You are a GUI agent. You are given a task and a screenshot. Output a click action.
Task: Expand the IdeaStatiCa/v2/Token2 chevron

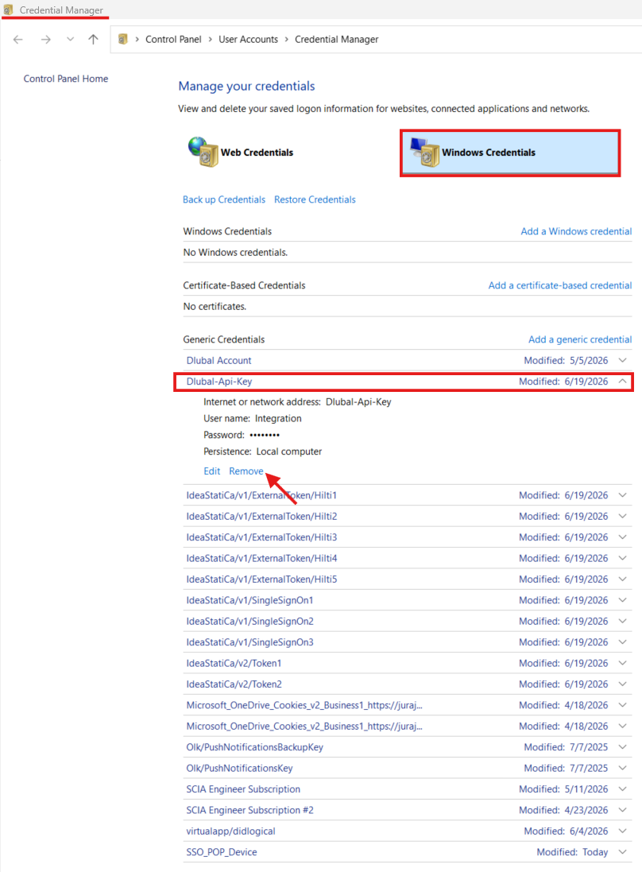tap(623, 684)
